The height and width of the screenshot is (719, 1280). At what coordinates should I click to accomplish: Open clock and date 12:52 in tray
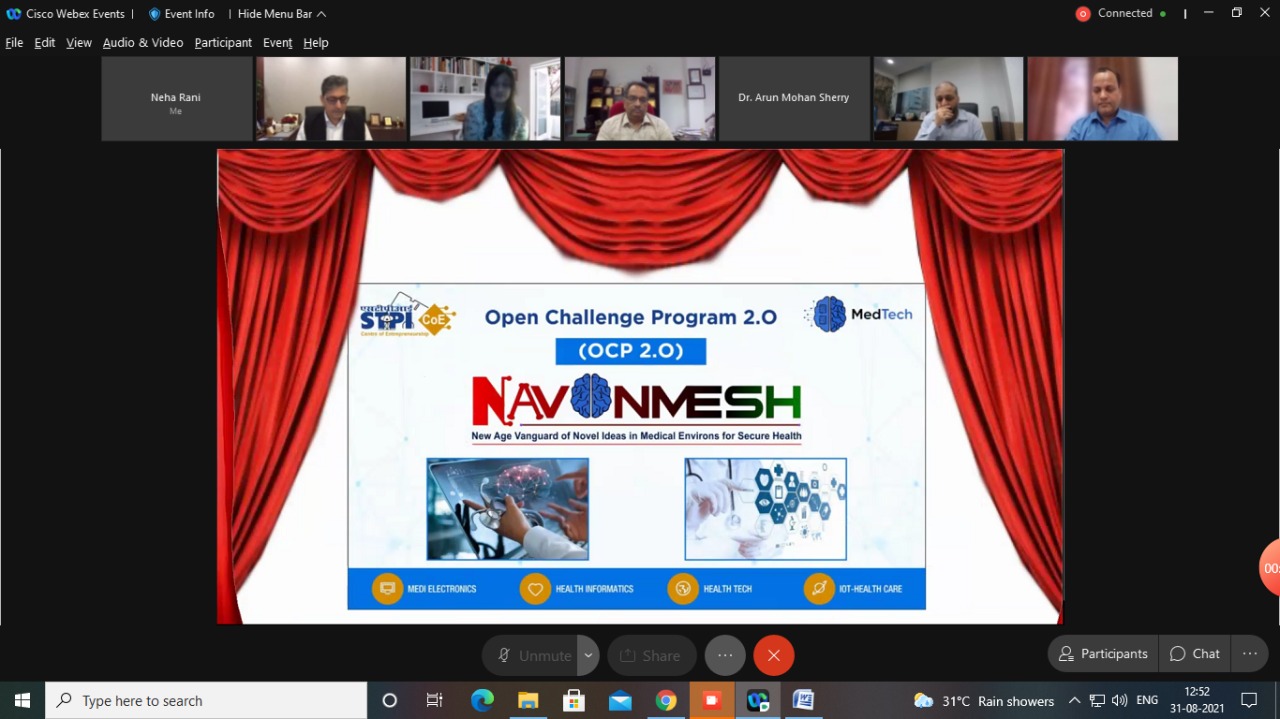click(1197, 700)
